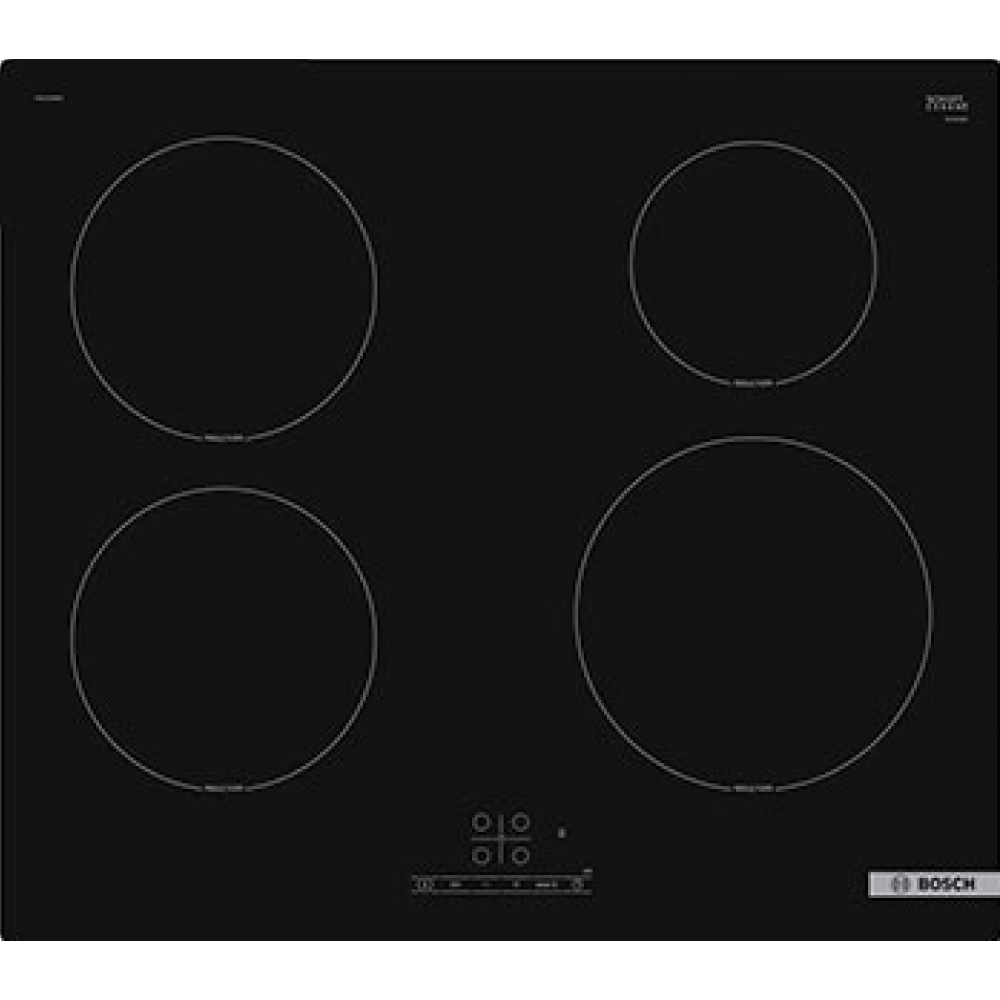Click the BOSCH logo badge
Screen dimensions: 1000x1000
coord(934,884)
